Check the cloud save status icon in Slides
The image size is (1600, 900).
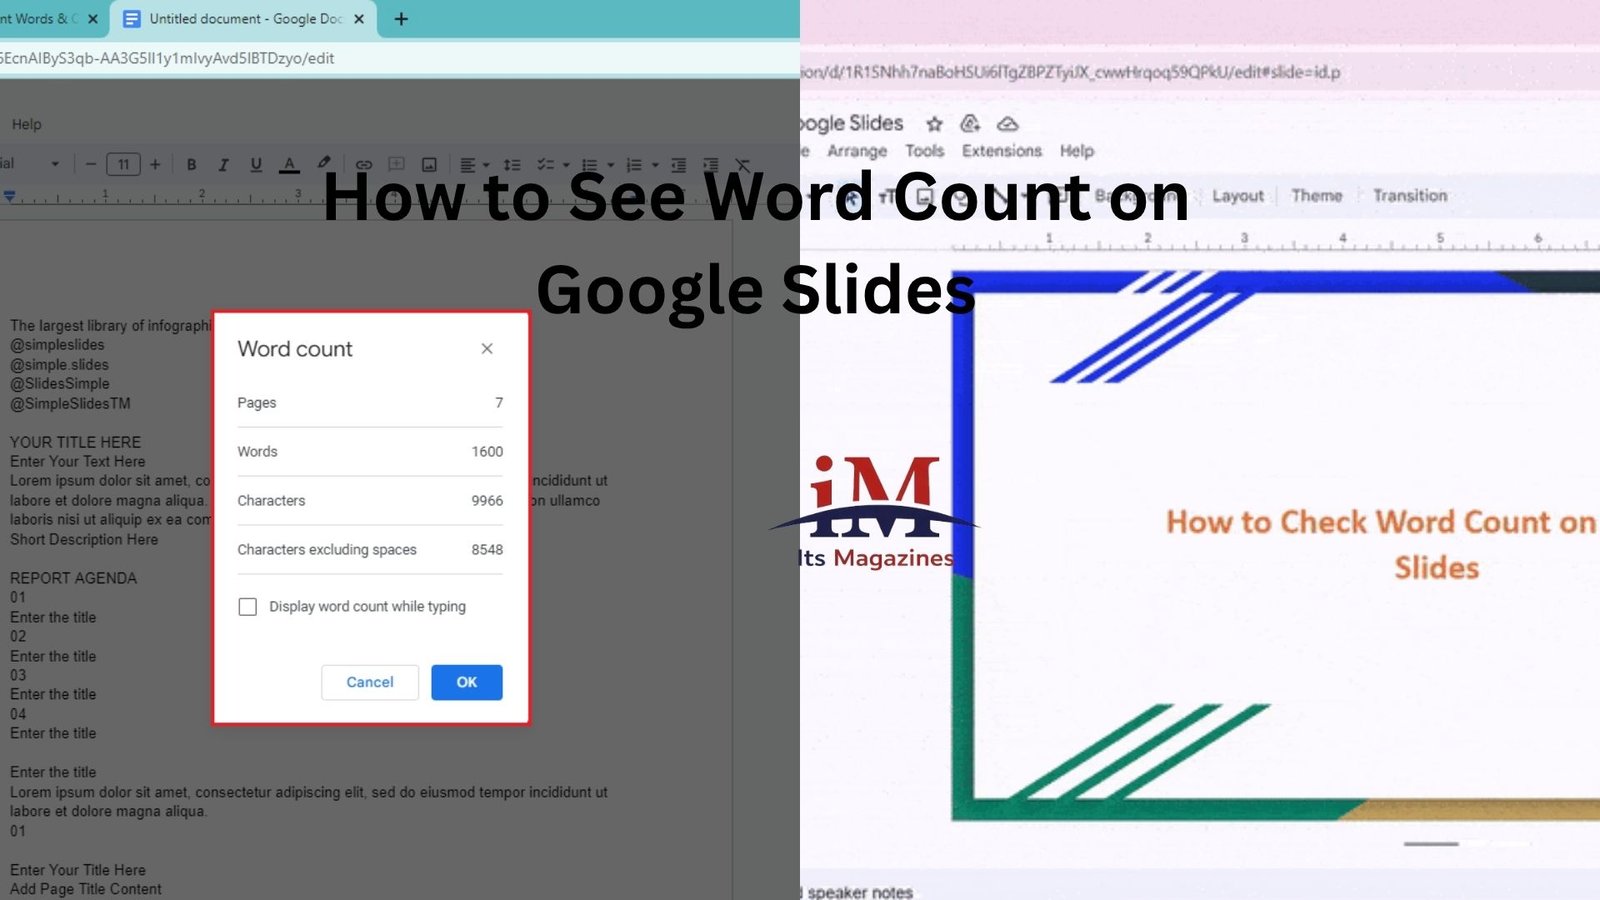(1008, 124)
